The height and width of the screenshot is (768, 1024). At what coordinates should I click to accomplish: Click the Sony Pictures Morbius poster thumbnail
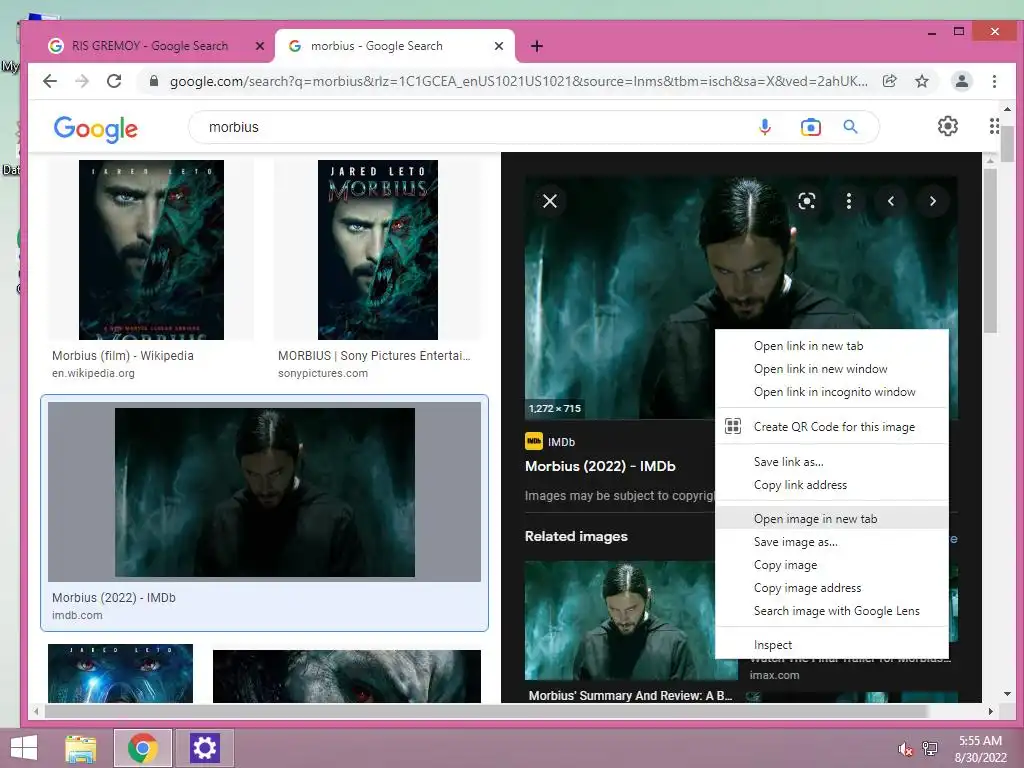[x=377, y=249]
